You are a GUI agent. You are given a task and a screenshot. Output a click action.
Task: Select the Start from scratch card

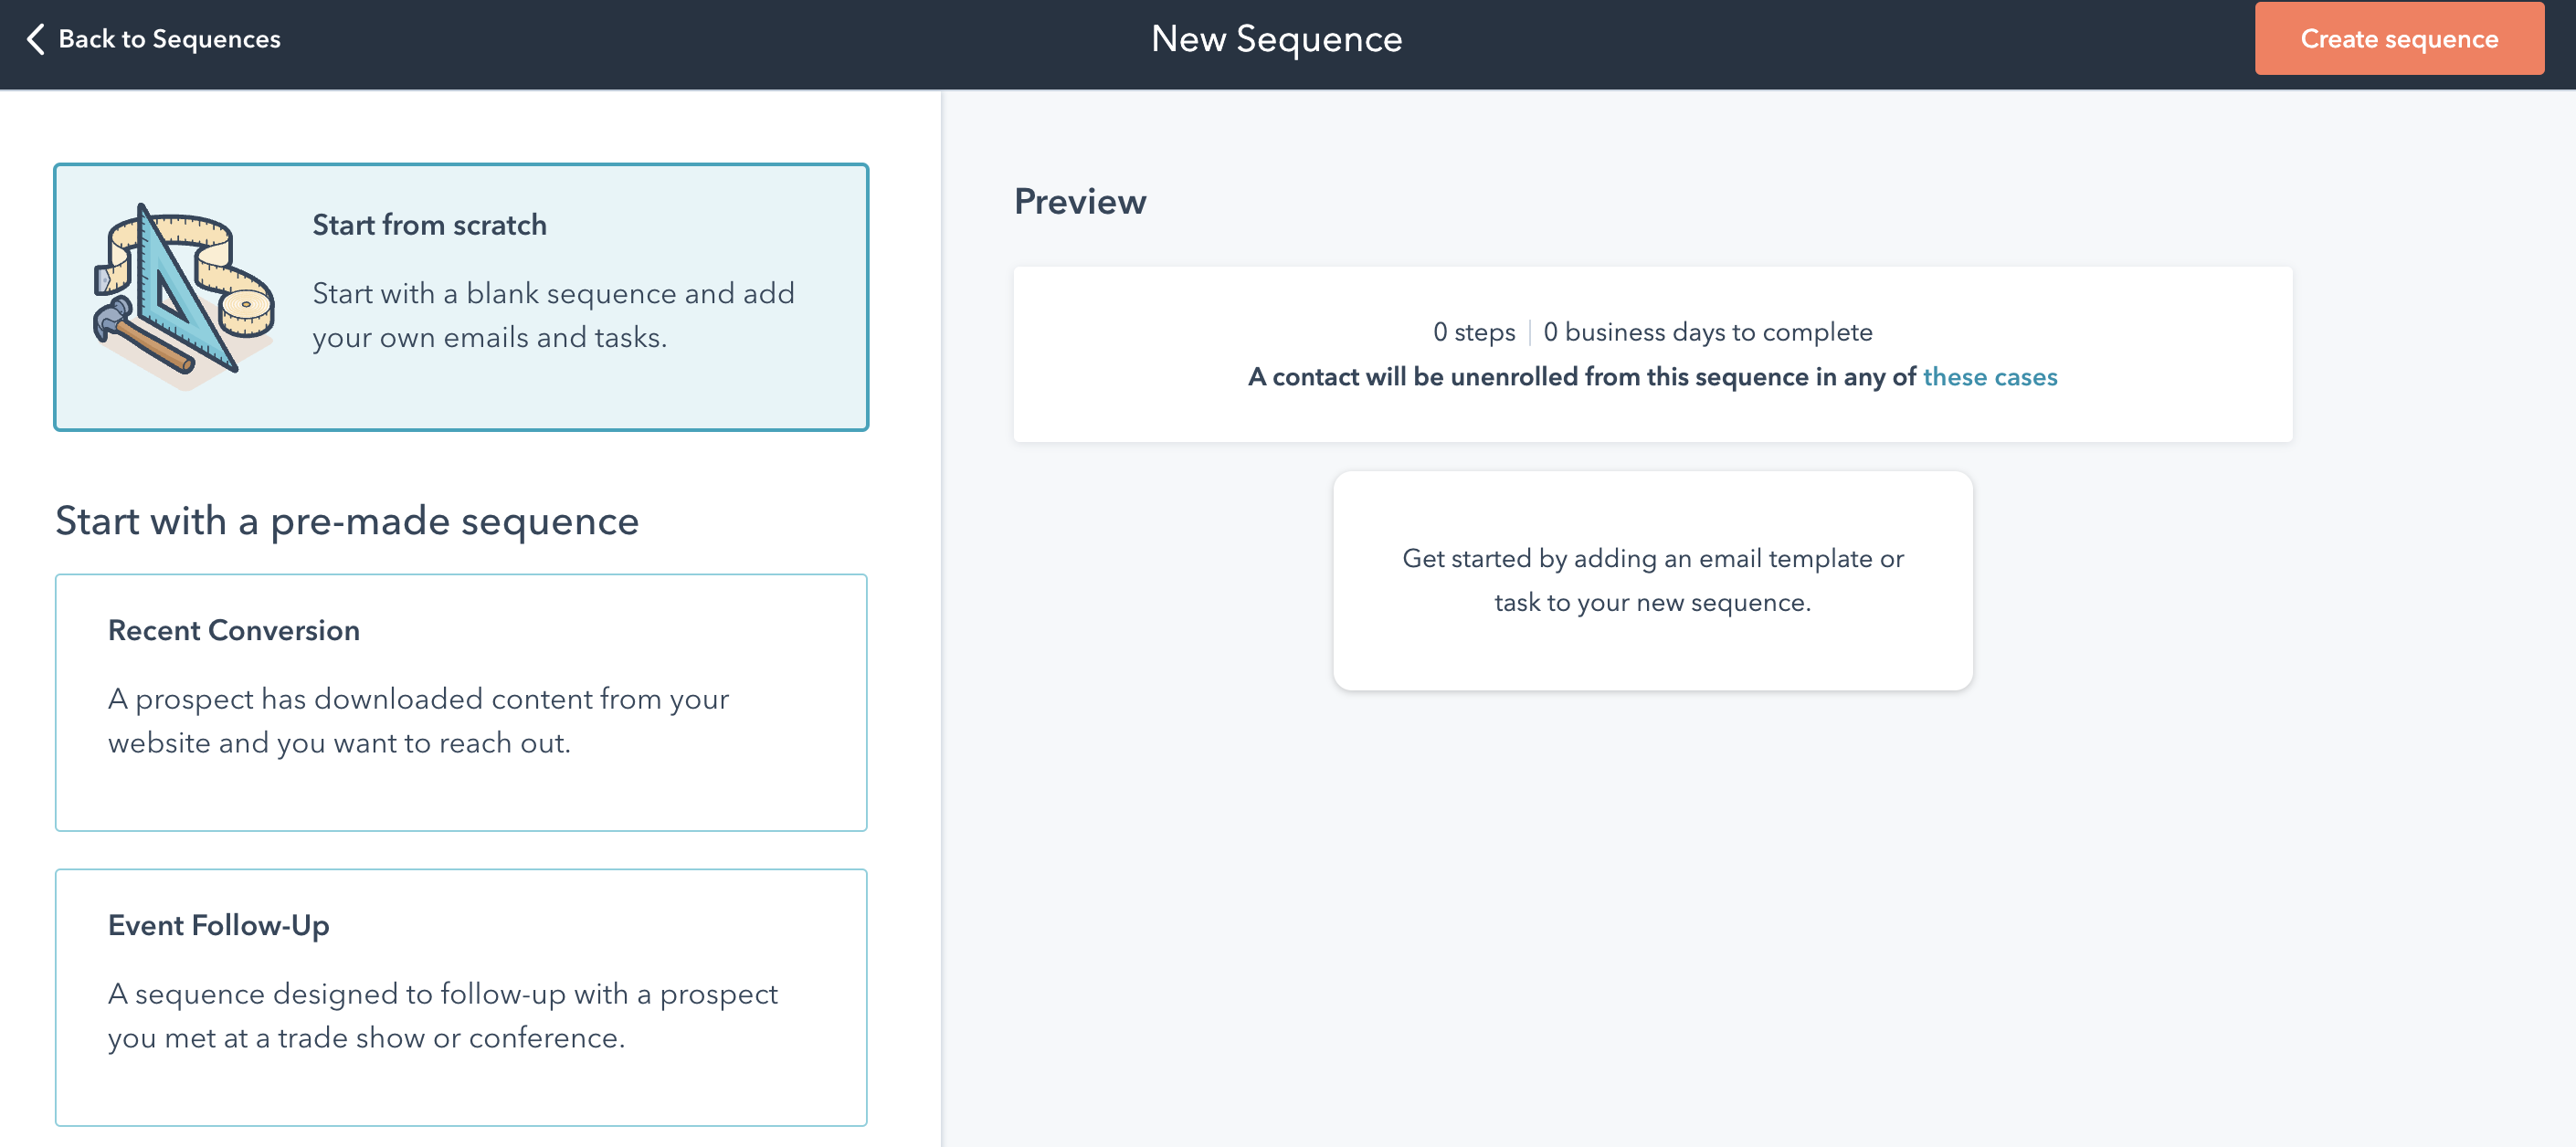(461, 297)
